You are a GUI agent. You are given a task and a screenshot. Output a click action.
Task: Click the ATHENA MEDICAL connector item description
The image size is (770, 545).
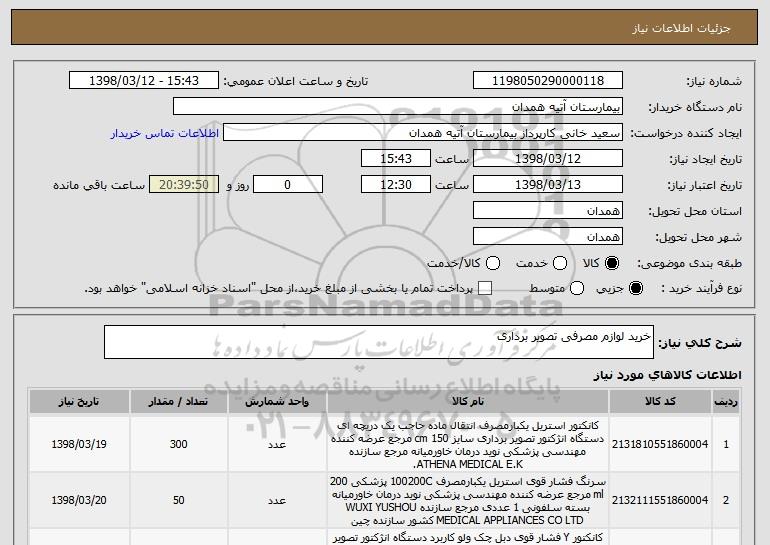(x=468, y=444)
